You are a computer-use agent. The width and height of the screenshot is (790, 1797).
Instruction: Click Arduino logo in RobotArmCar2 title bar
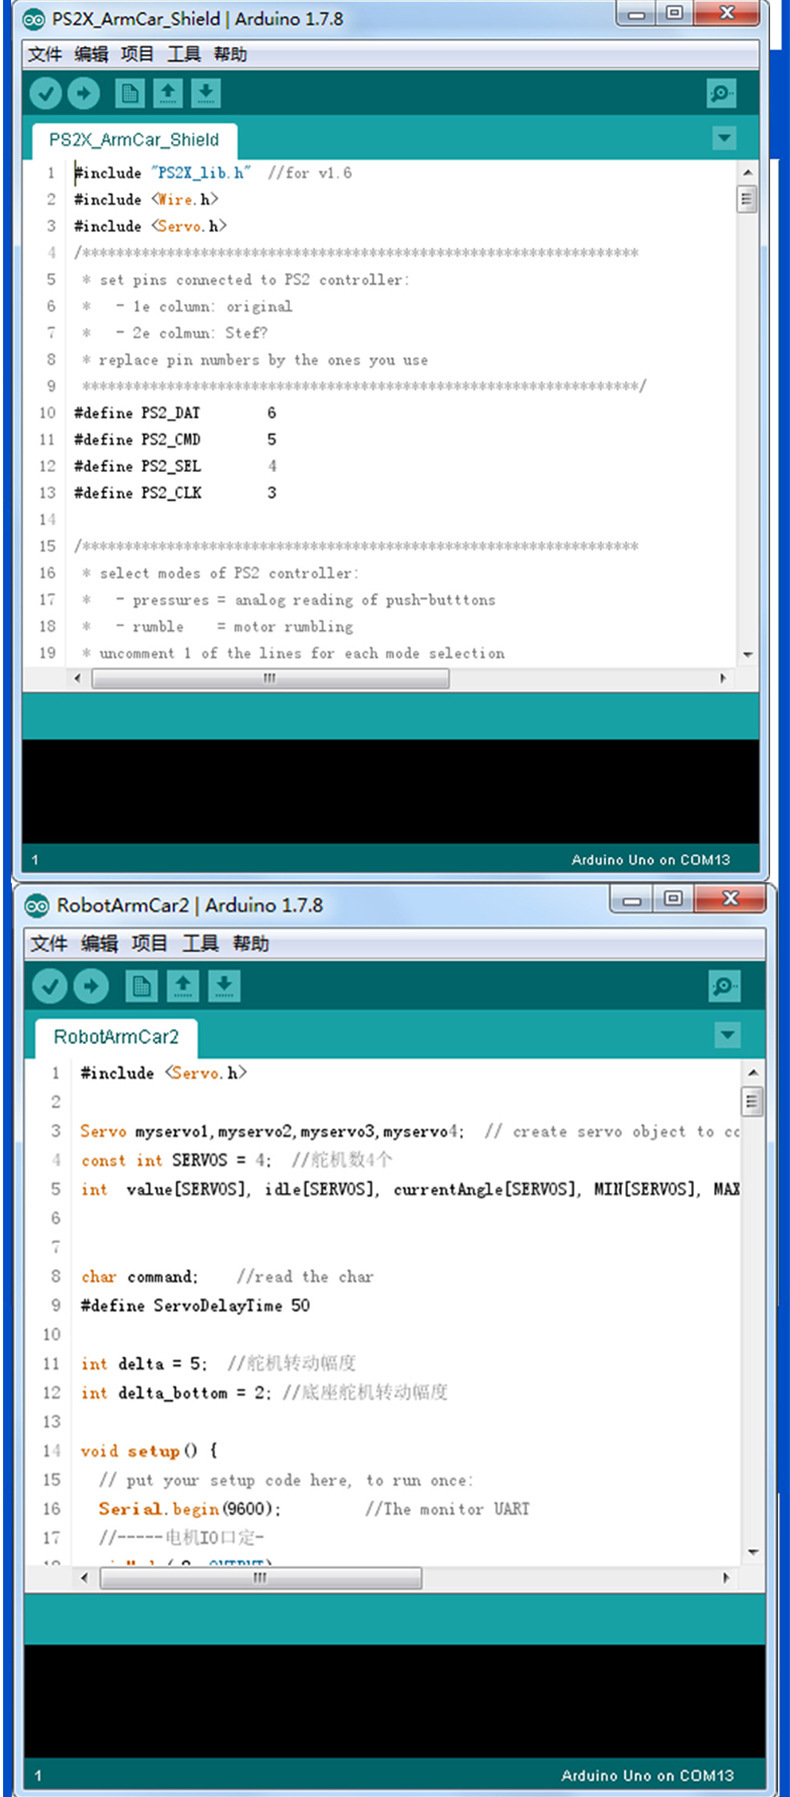tap(37, 905)
